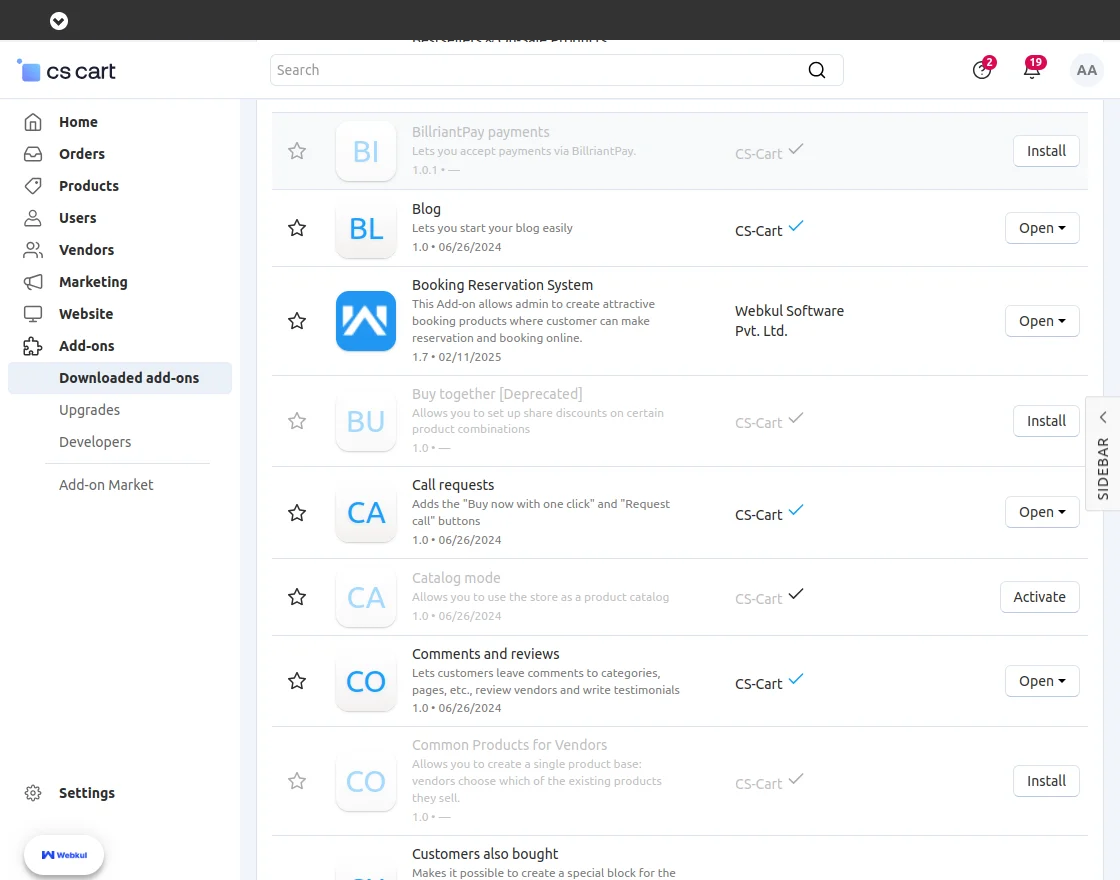Click the Webkul badge at bottom left
Screen dimensions: 1120x880
coord(64,855)
